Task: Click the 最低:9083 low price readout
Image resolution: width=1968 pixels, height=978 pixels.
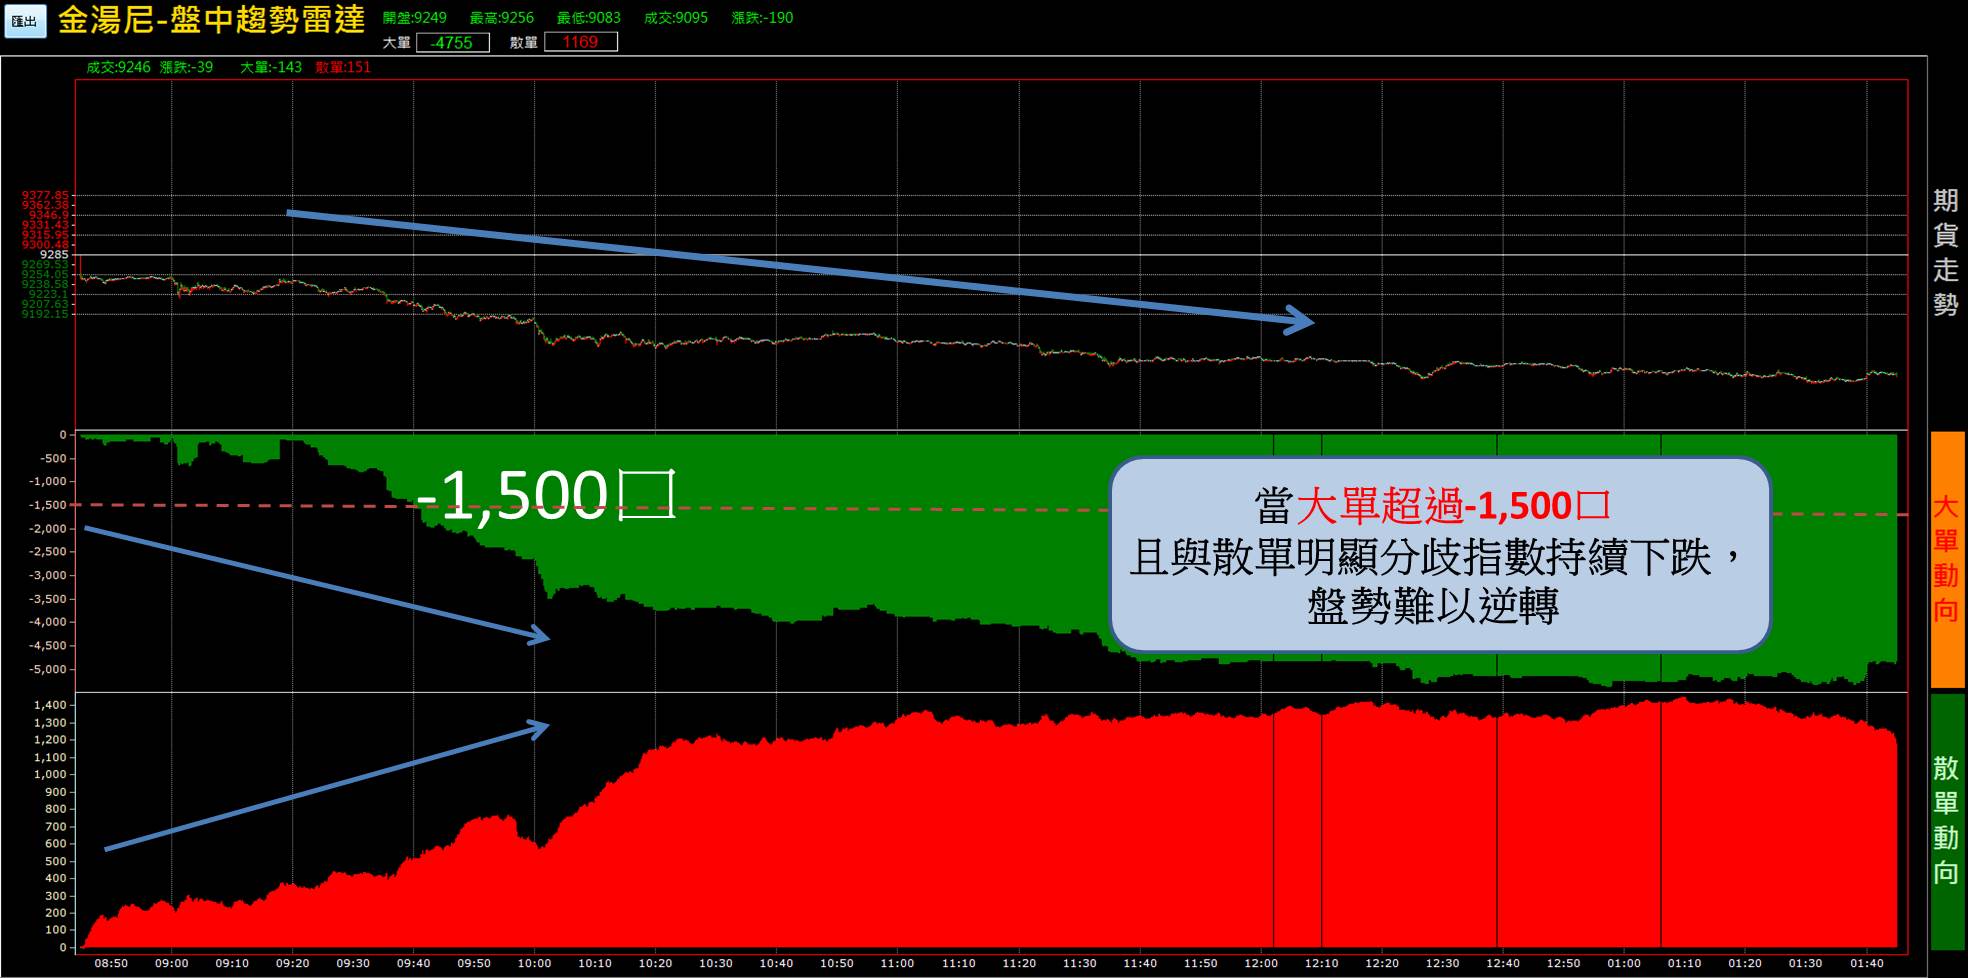Action: tap(588, 18)
